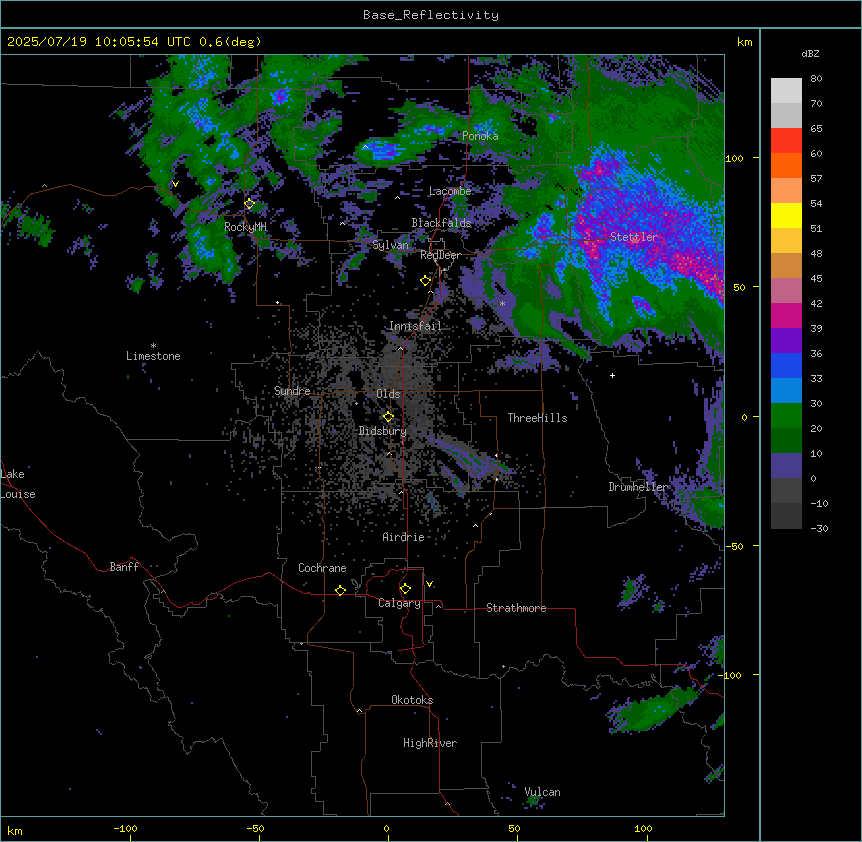Pick the light blue 30-33 dBZ swatch
Image resolution: width=862 pixels, height=842 pixels.
[x=786, y=391]
